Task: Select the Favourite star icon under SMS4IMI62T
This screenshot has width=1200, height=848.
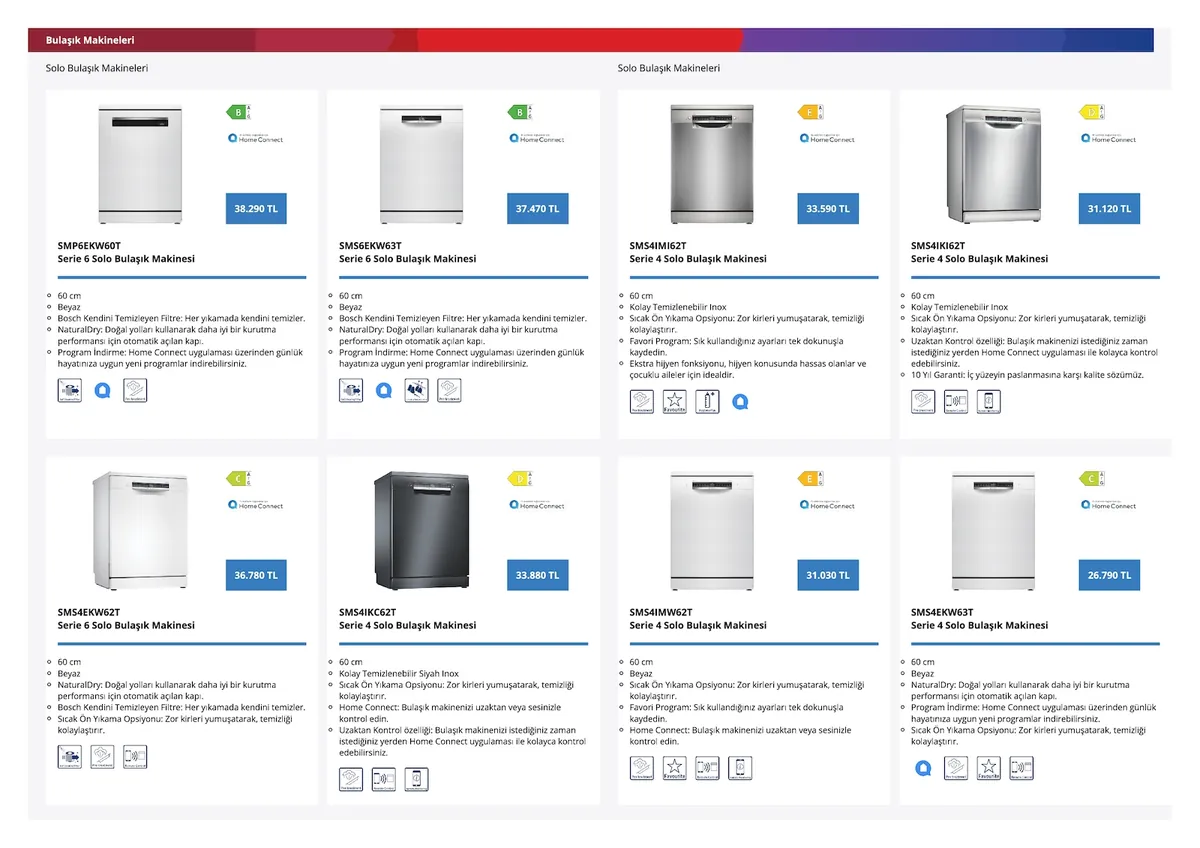Action: tap(674, 401)
